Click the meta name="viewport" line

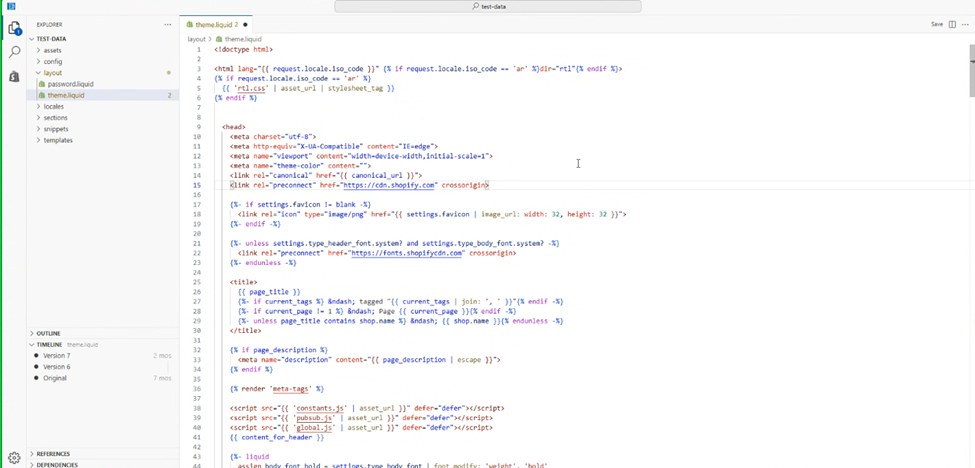tap(361, 156)
